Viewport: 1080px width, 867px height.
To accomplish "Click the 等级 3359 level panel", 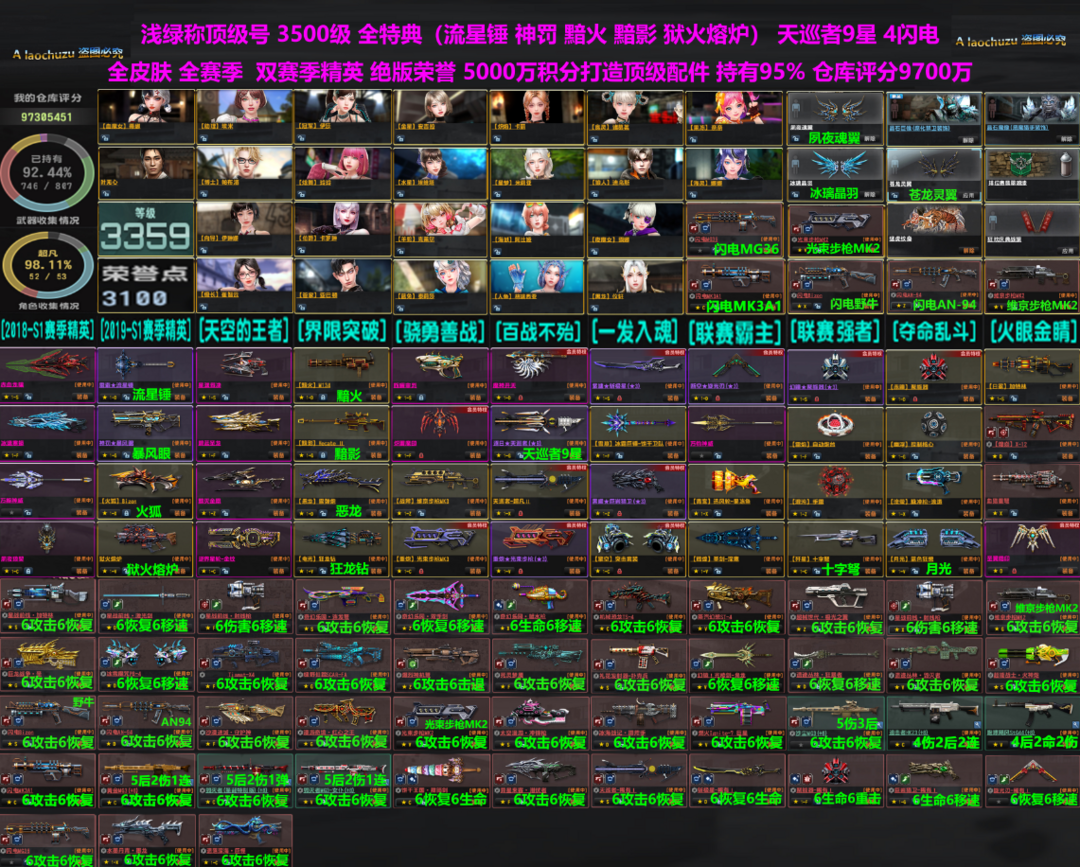I will (x=145, y=231).
